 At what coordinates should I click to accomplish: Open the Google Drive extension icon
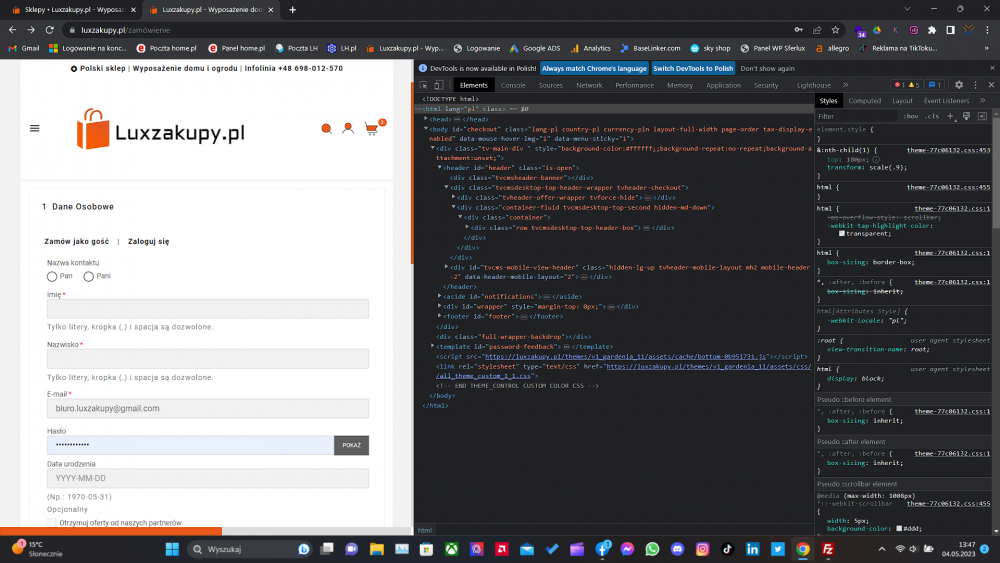[877, 30]
